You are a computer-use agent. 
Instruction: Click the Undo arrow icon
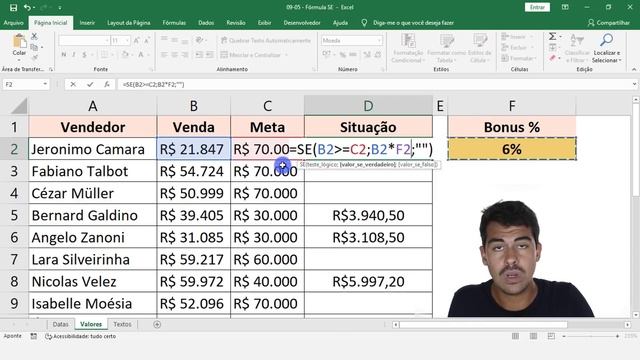pos(27,7)
